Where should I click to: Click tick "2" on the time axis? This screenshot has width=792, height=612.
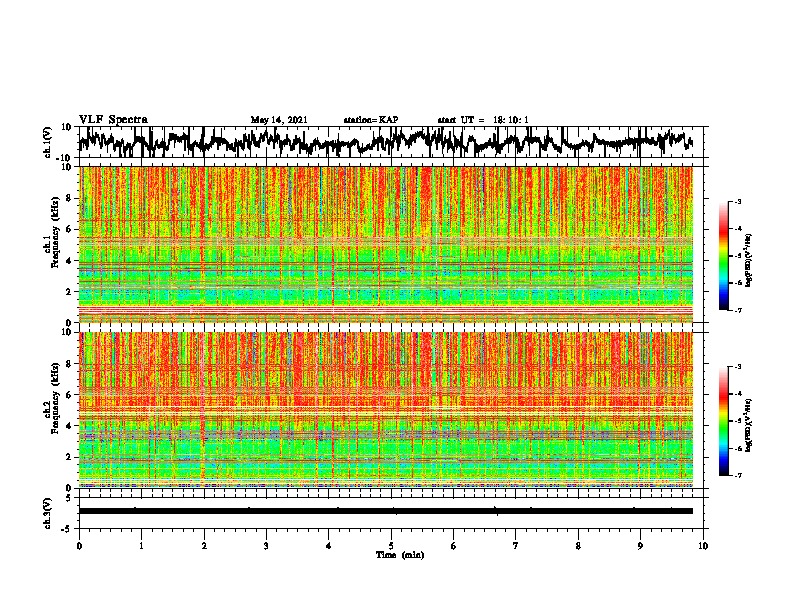coord(204,546)
